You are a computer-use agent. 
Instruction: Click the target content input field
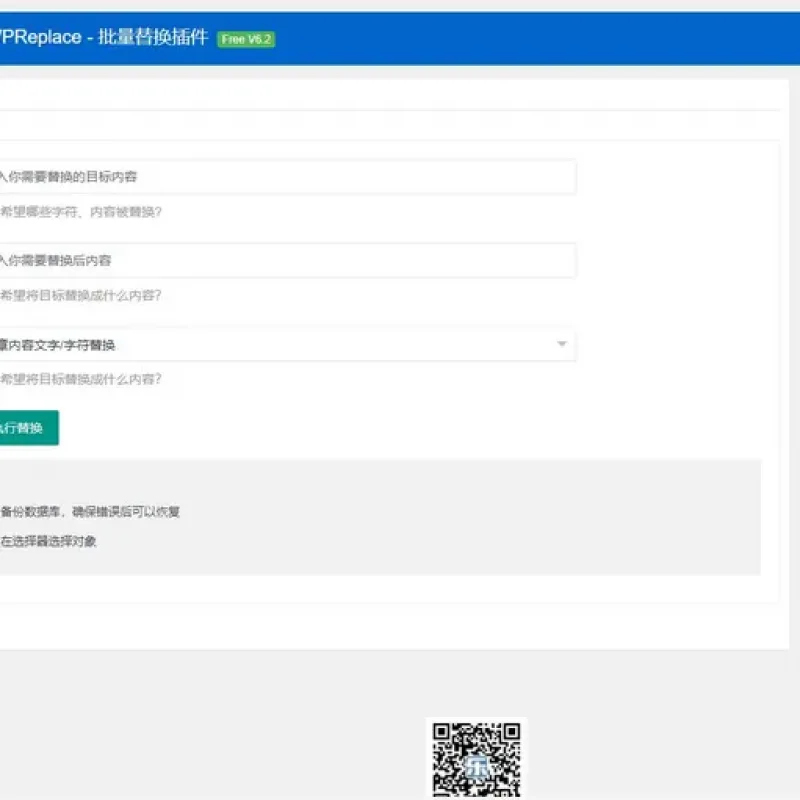pyautogui.click(x=288, y=177)
